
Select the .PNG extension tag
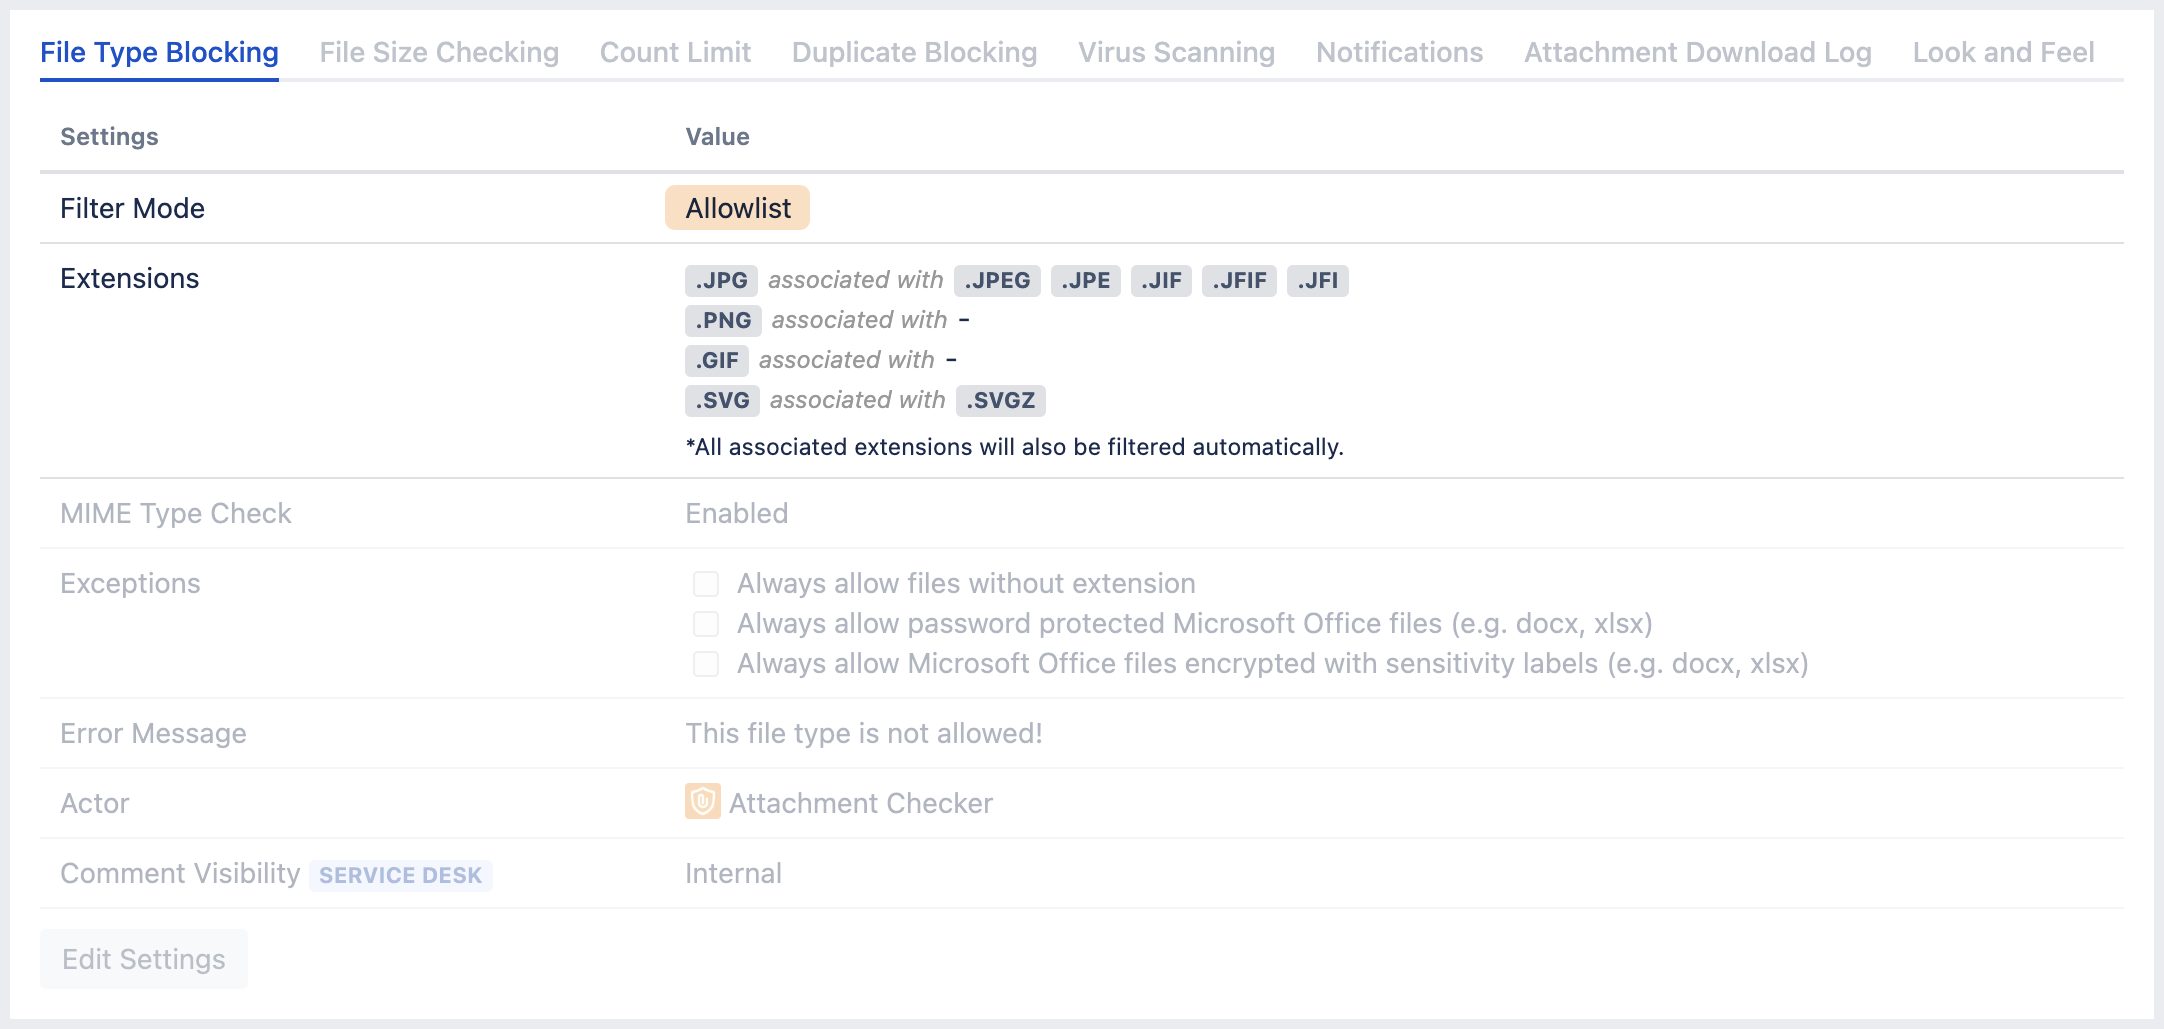723,320
